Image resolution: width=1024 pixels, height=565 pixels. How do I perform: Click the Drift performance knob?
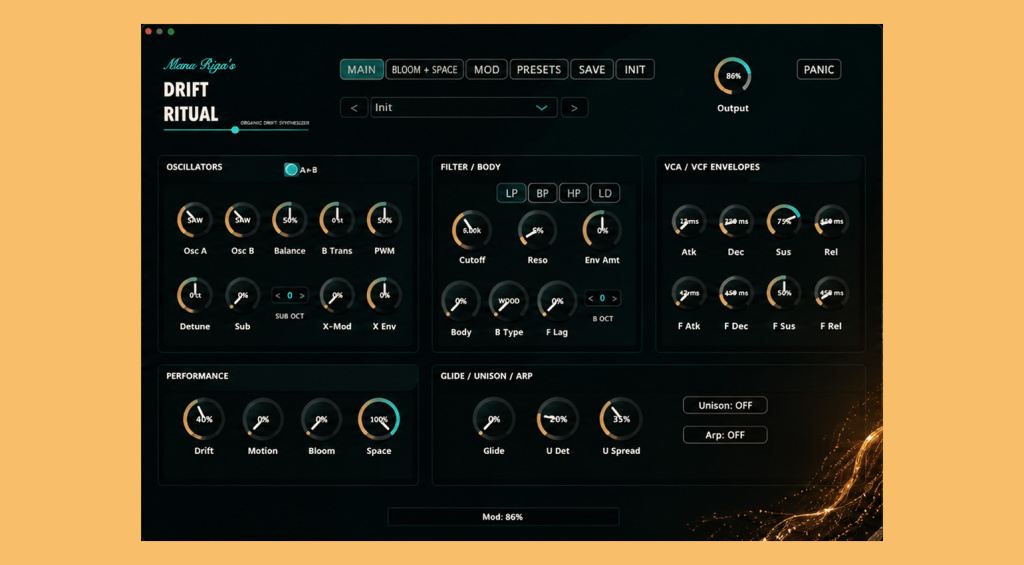204,419
